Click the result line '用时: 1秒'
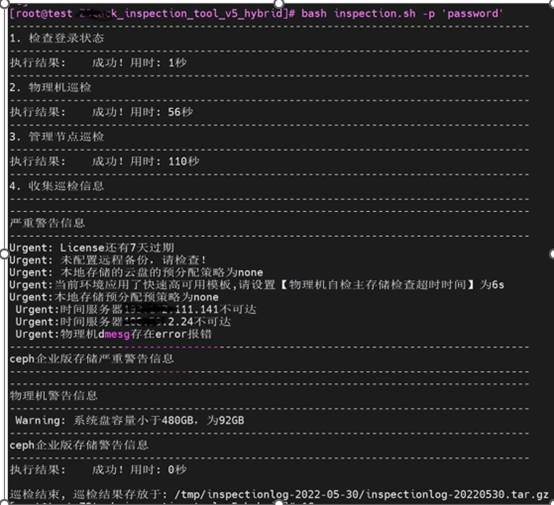 [98, 63]
